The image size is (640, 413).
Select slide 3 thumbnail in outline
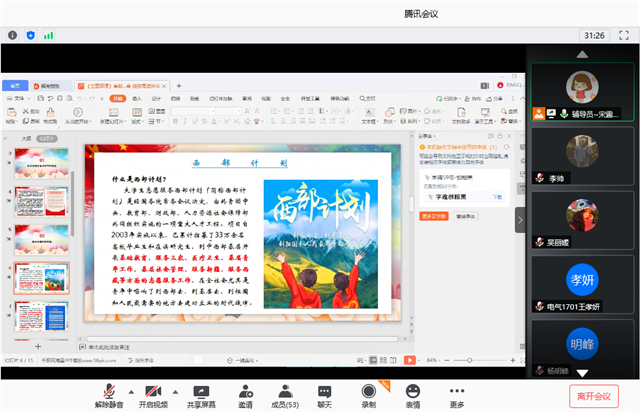(x=41, y=164)
